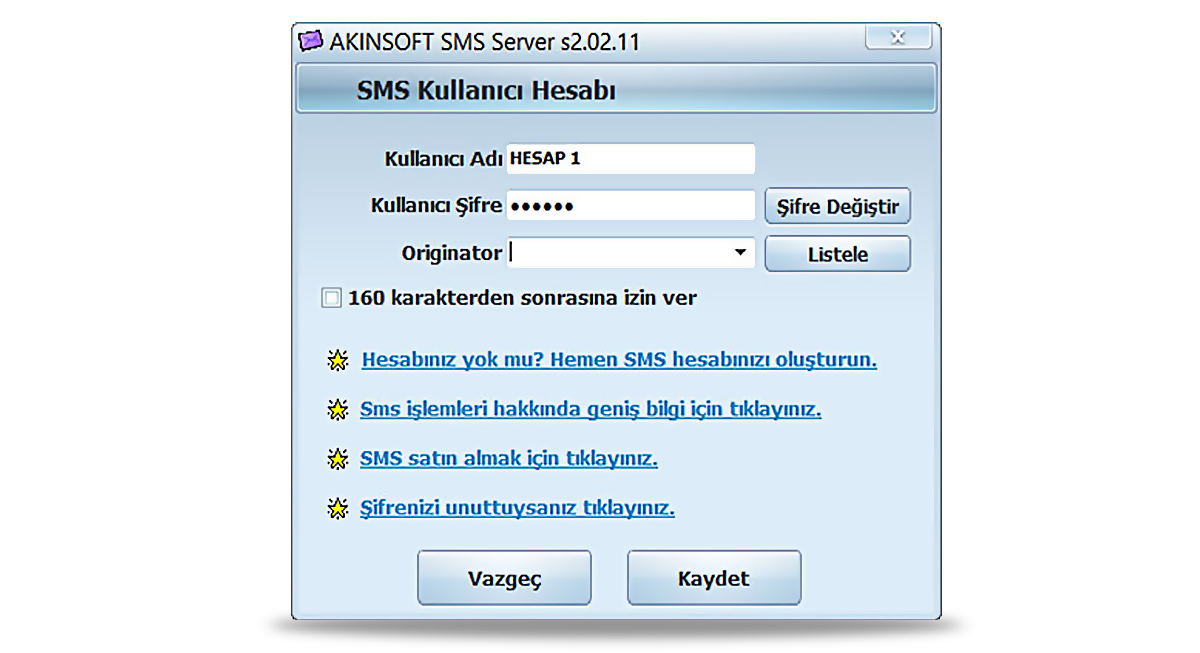The width and height of the screenshot is (1200, 653).
Task: Click inside the empty Originator text box
Action: click(610, 253)
